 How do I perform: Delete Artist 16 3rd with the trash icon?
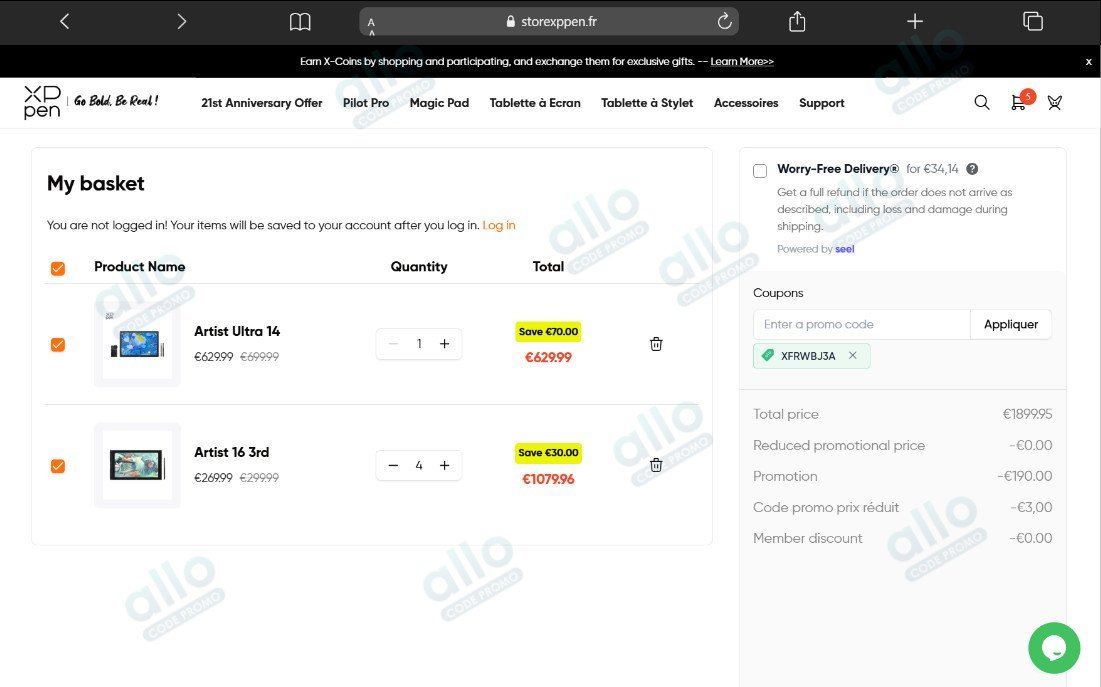[x=656, y=465]
